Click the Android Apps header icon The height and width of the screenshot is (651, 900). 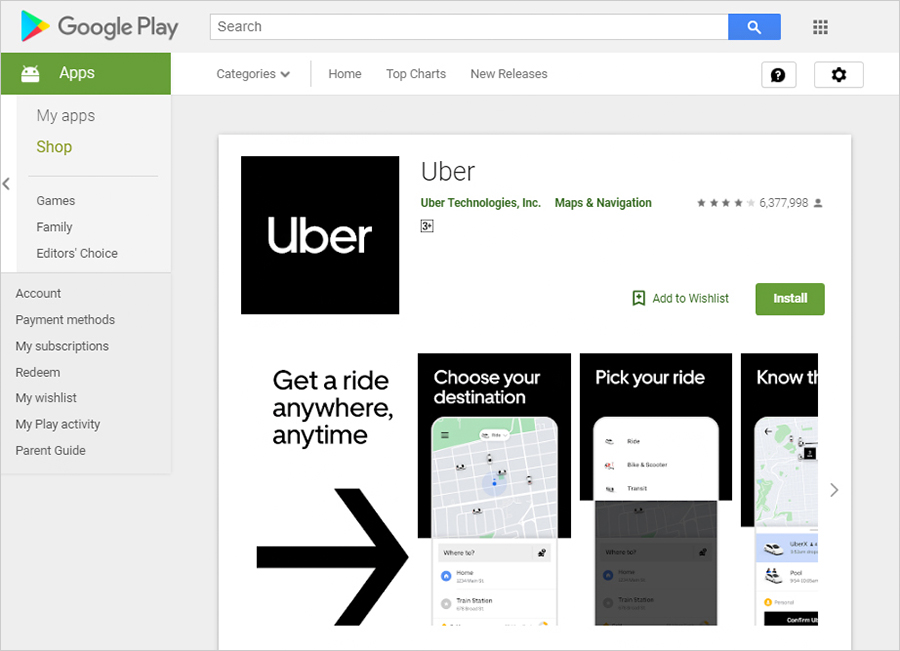pyautogui.click(x=31, y=73)
